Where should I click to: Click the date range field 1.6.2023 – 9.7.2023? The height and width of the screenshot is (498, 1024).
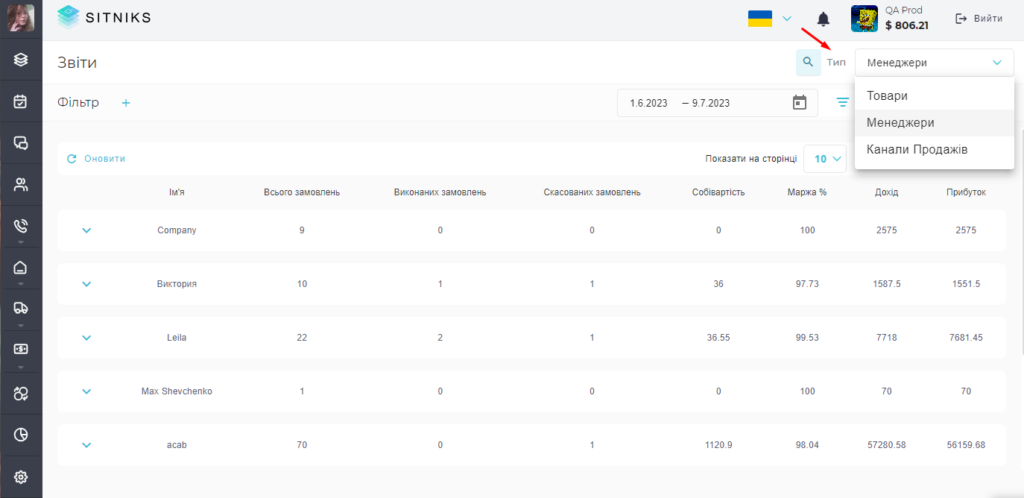718,102
